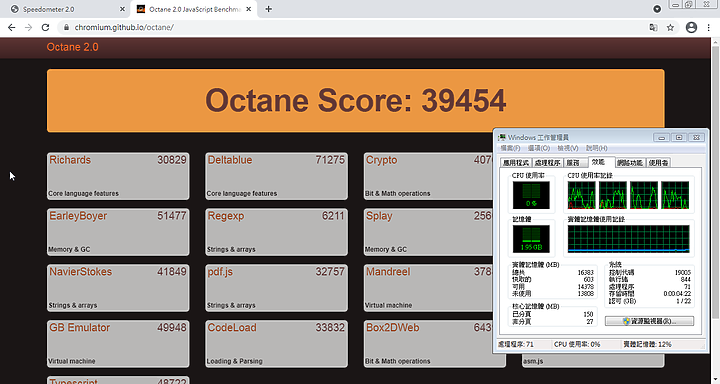Image resolution: width=720 pixels, height=384 pixels.
Task: Click the Typescript benchmark card
Action: point(118,380)
